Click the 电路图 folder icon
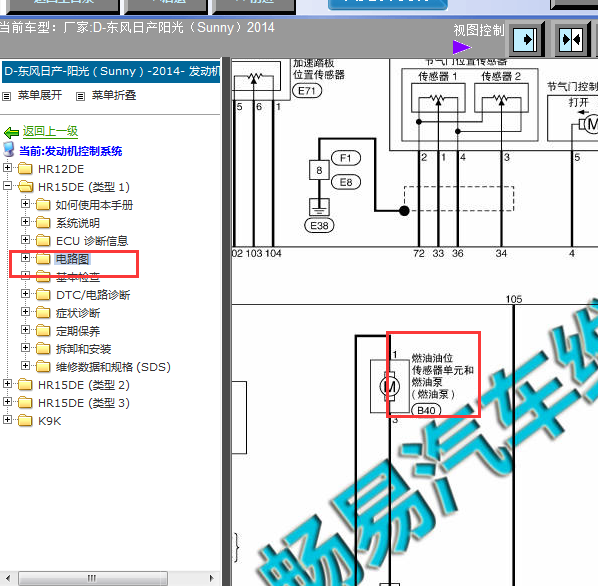This screenshot has width=598, height=586. click(x=43, y=258)
